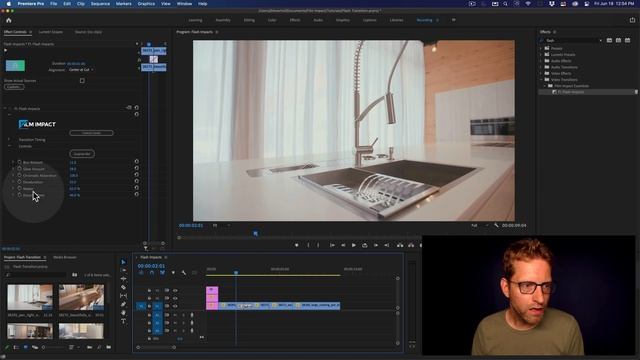This screenshot has height=360, width=640.
Task: Click the timeline playhead marker
Action: pos(236,272)
